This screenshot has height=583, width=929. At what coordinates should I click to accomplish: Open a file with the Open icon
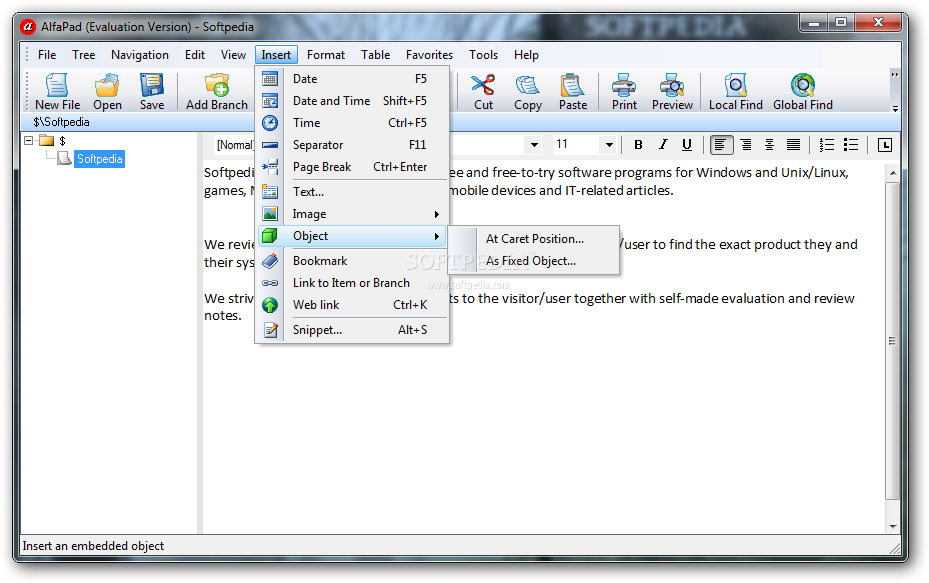[107, 91]
